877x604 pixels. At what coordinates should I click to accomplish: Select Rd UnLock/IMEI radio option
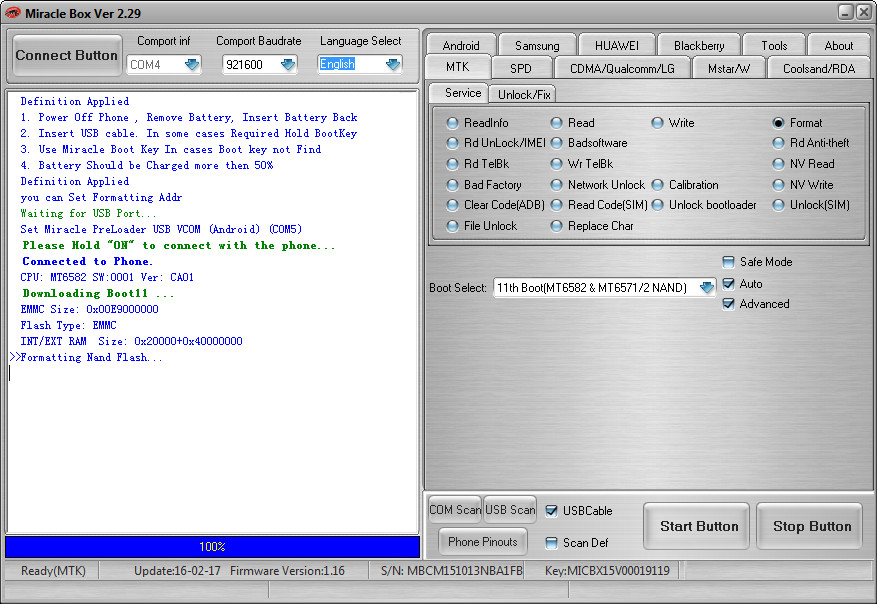point(496,143)
